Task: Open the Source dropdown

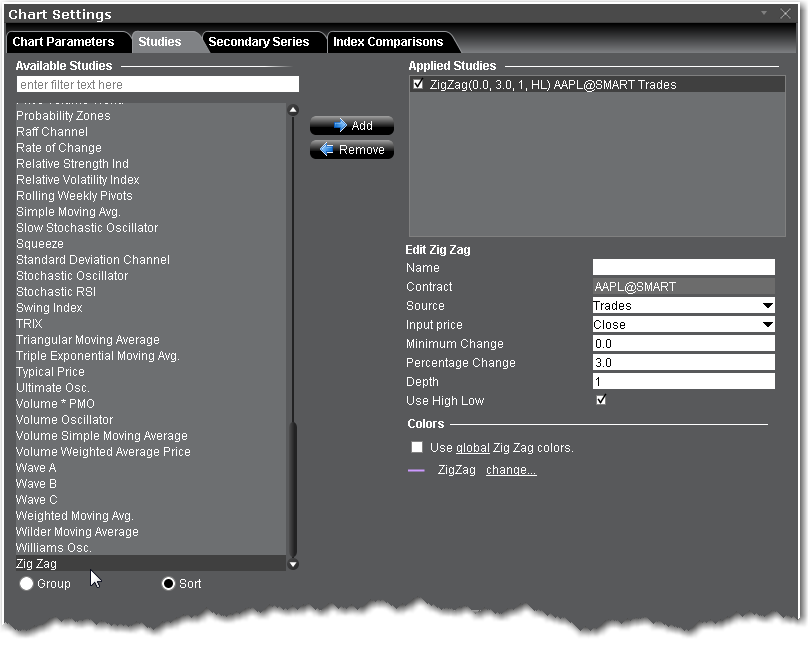Action: coord(683,306)
